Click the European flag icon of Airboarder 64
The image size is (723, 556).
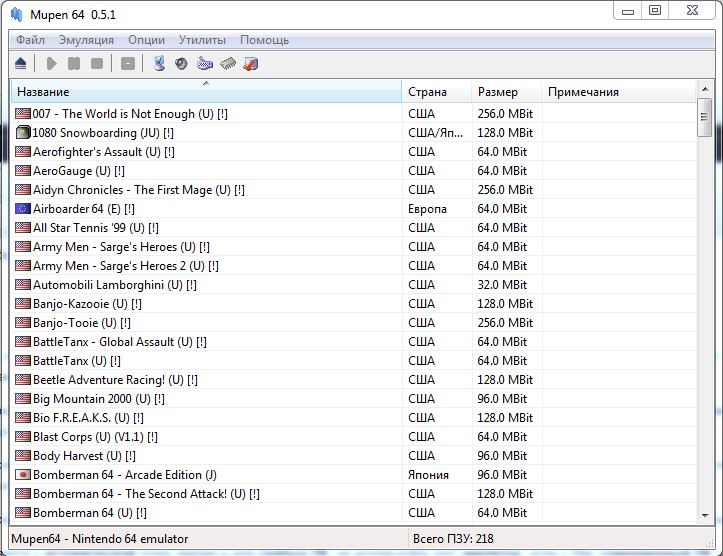click(23, 209)
